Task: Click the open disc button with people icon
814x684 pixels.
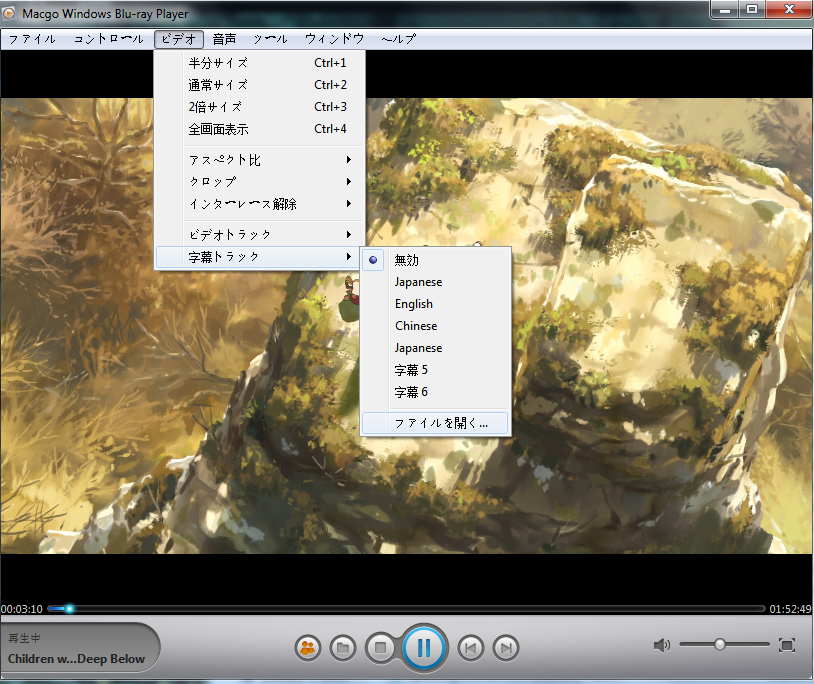Action: pyautogui.click(x=307, y=647)
